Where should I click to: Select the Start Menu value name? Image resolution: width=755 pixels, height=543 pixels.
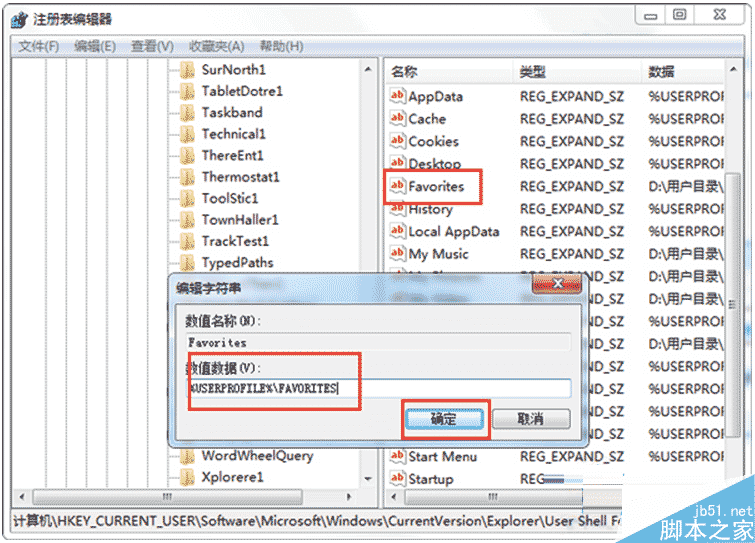[x=443, y=456]
